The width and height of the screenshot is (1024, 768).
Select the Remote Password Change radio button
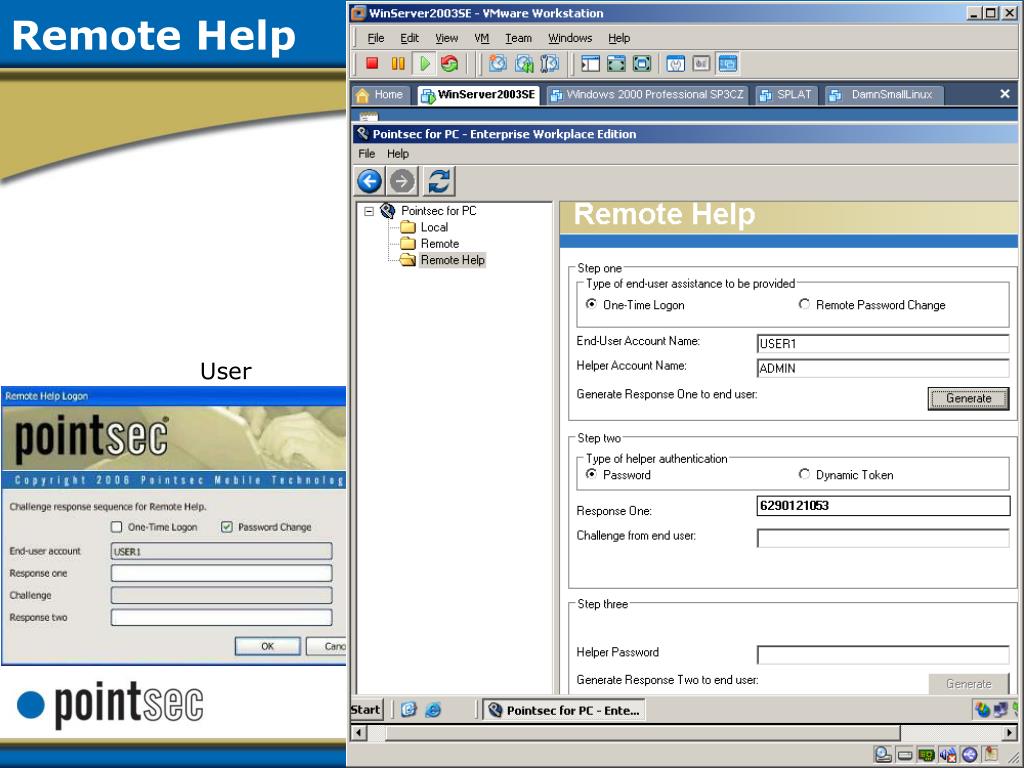[805, 304]
